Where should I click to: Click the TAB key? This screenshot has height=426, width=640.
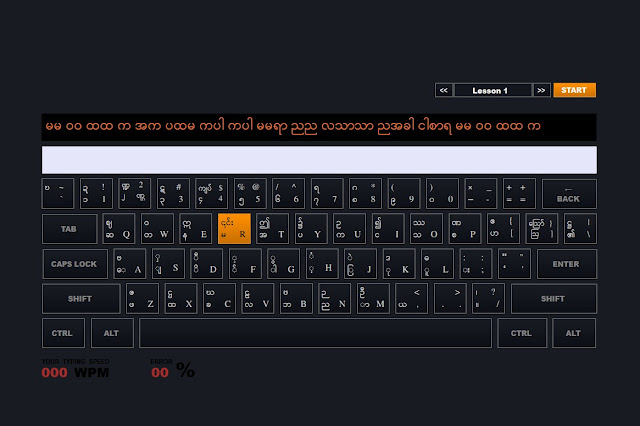click(69, 229)
